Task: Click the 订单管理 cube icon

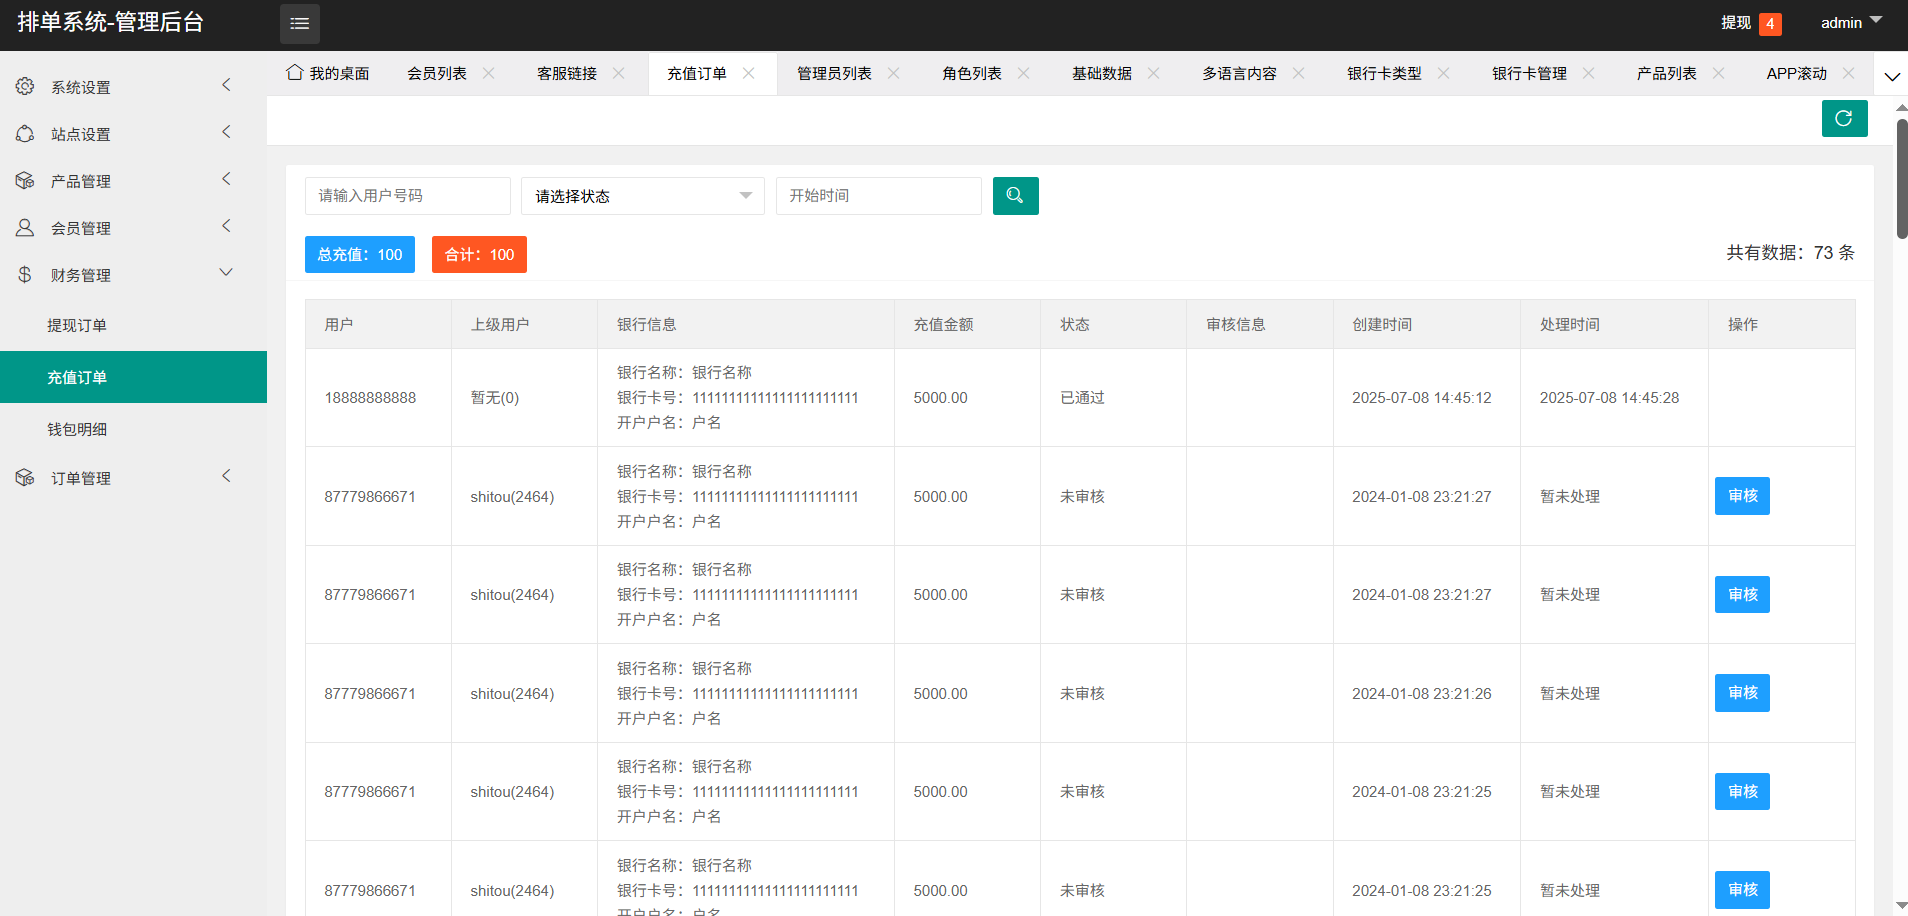Action: (x=25, y=478)
